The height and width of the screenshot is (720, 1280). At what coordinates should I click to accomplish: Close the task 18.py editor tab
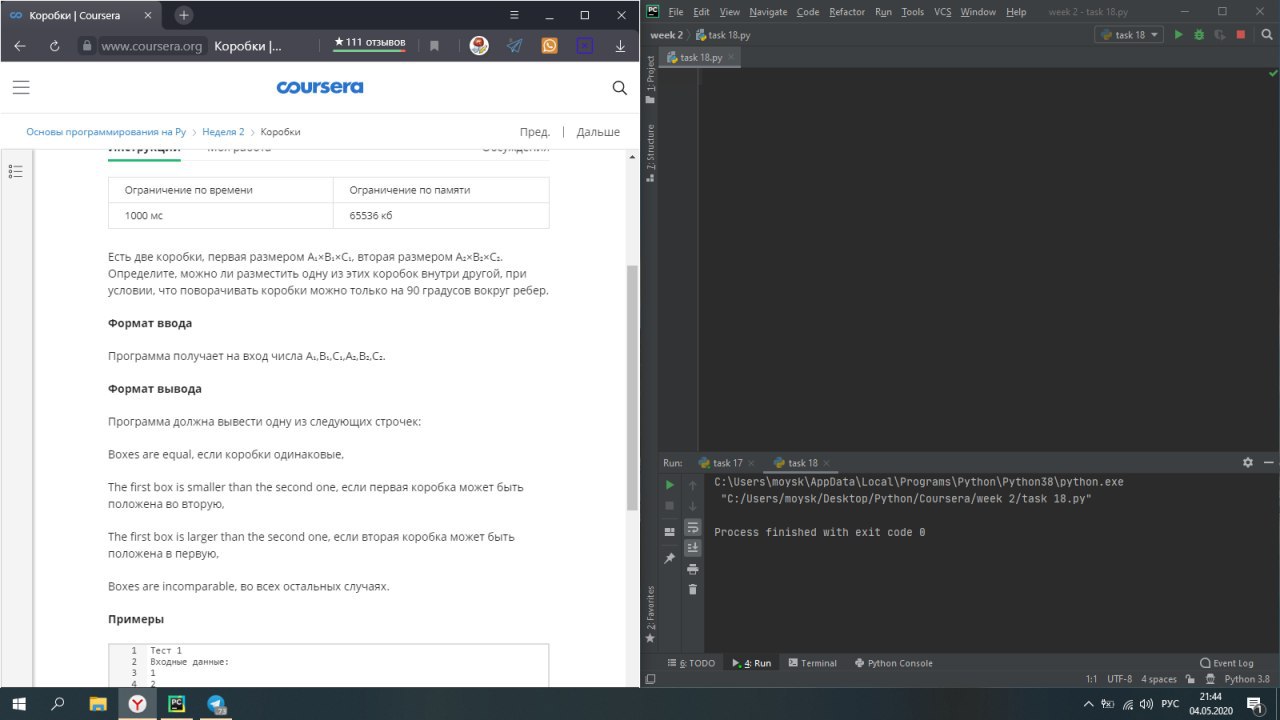coord(731,58)
